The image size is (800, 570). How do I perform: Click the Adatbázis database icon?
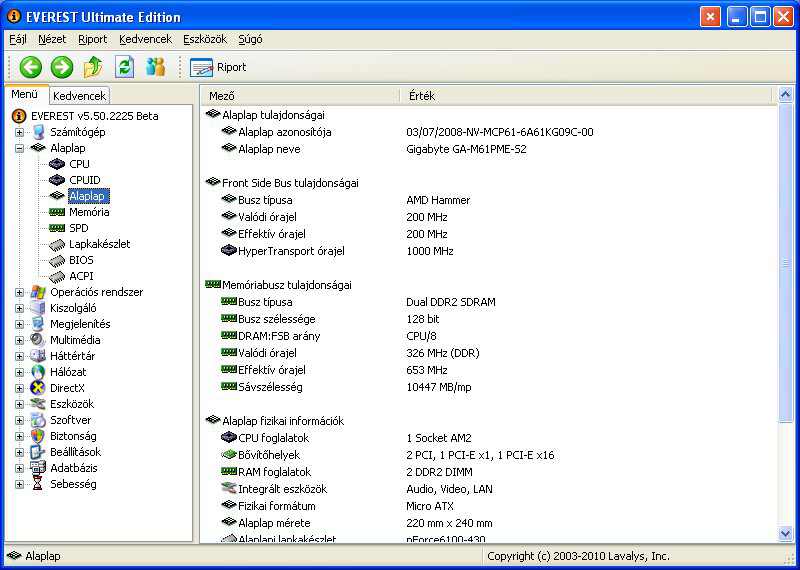[38, 468]
